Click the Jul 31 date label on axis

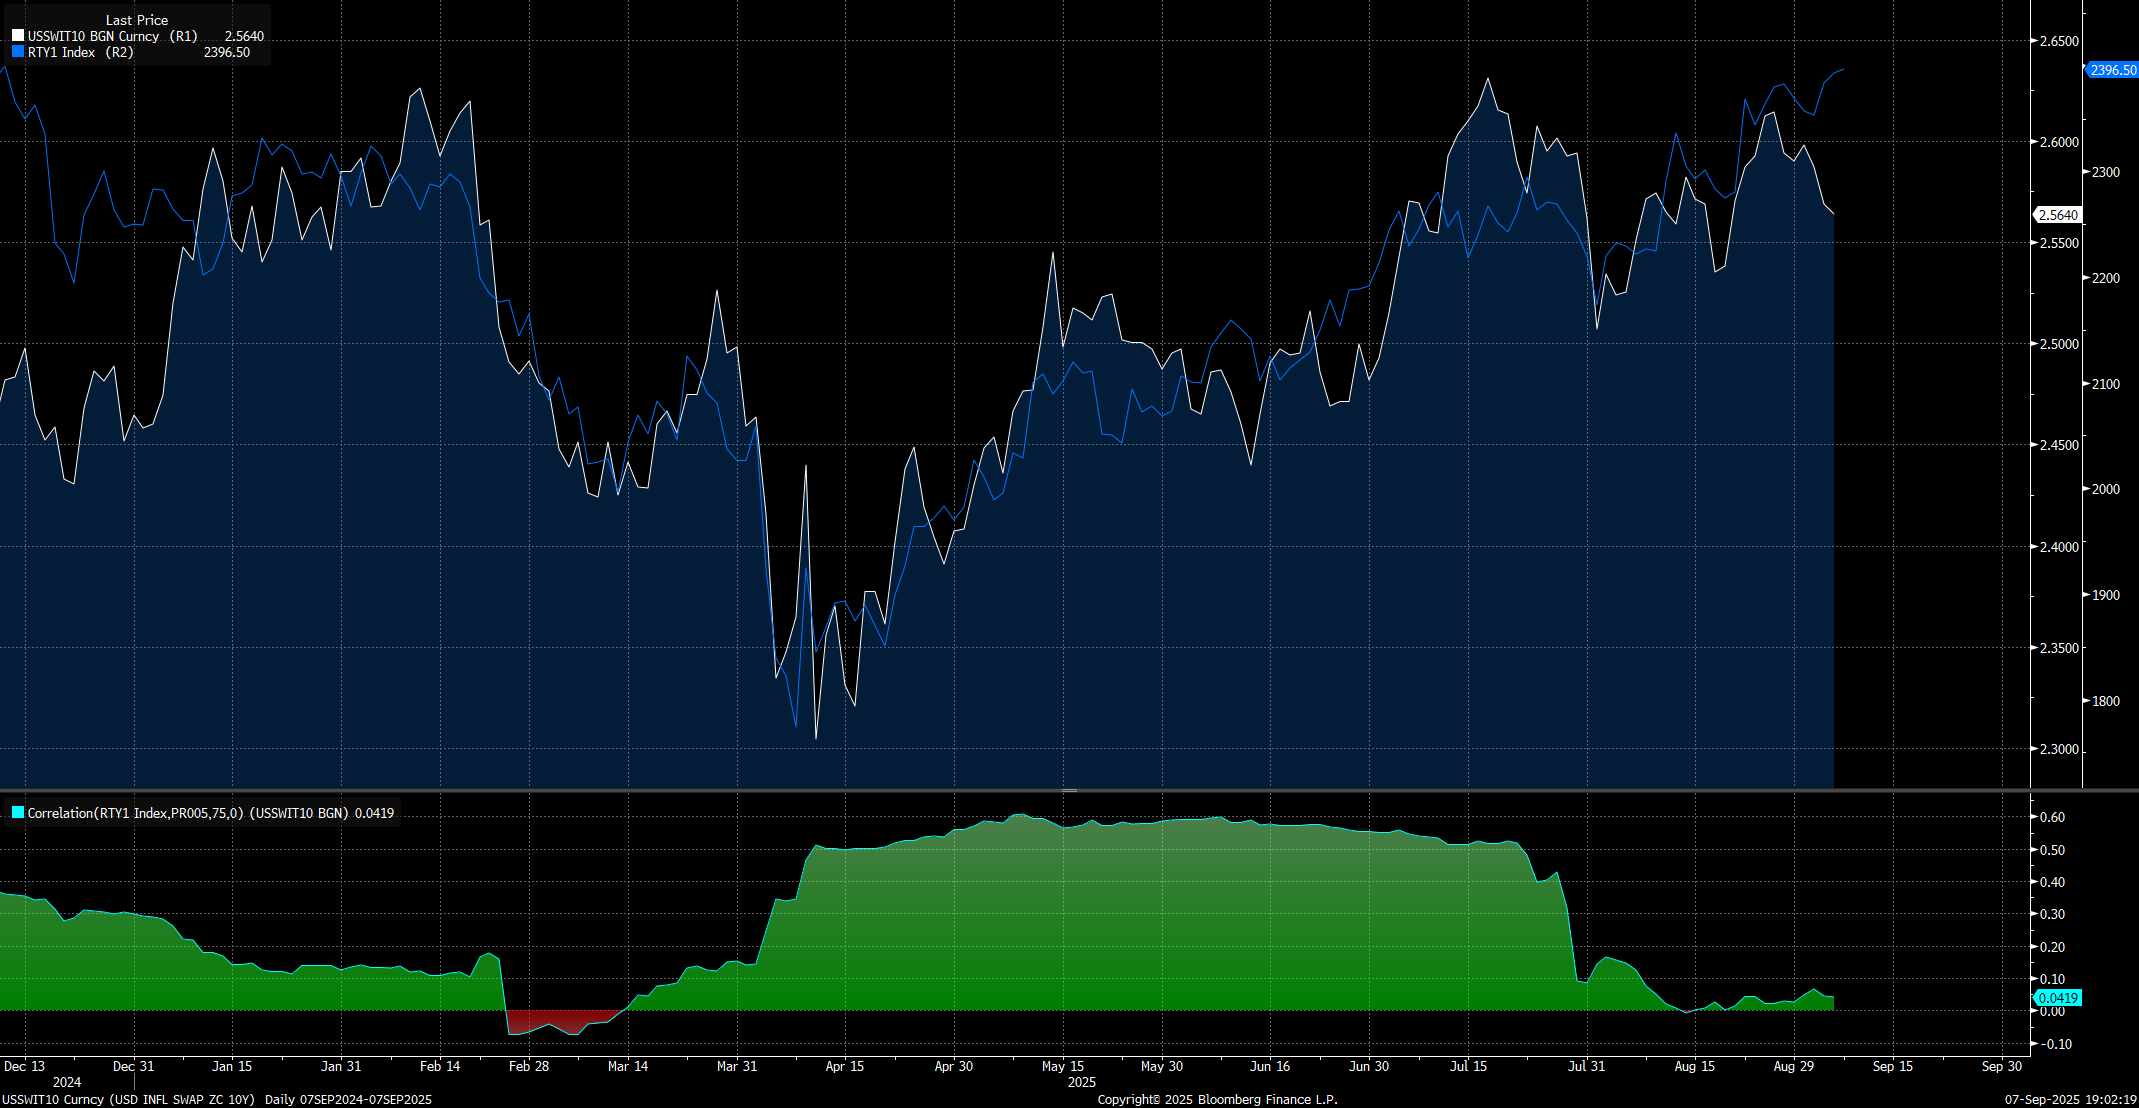click(1586, 1066)
